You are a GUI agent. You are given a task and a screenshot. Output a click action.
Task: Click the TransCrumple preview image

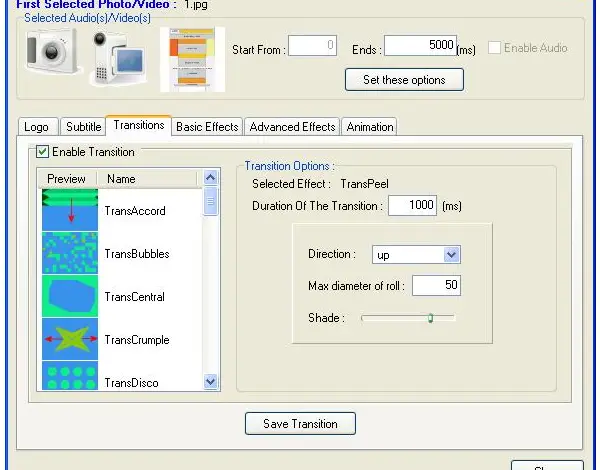tap(70, 339)
